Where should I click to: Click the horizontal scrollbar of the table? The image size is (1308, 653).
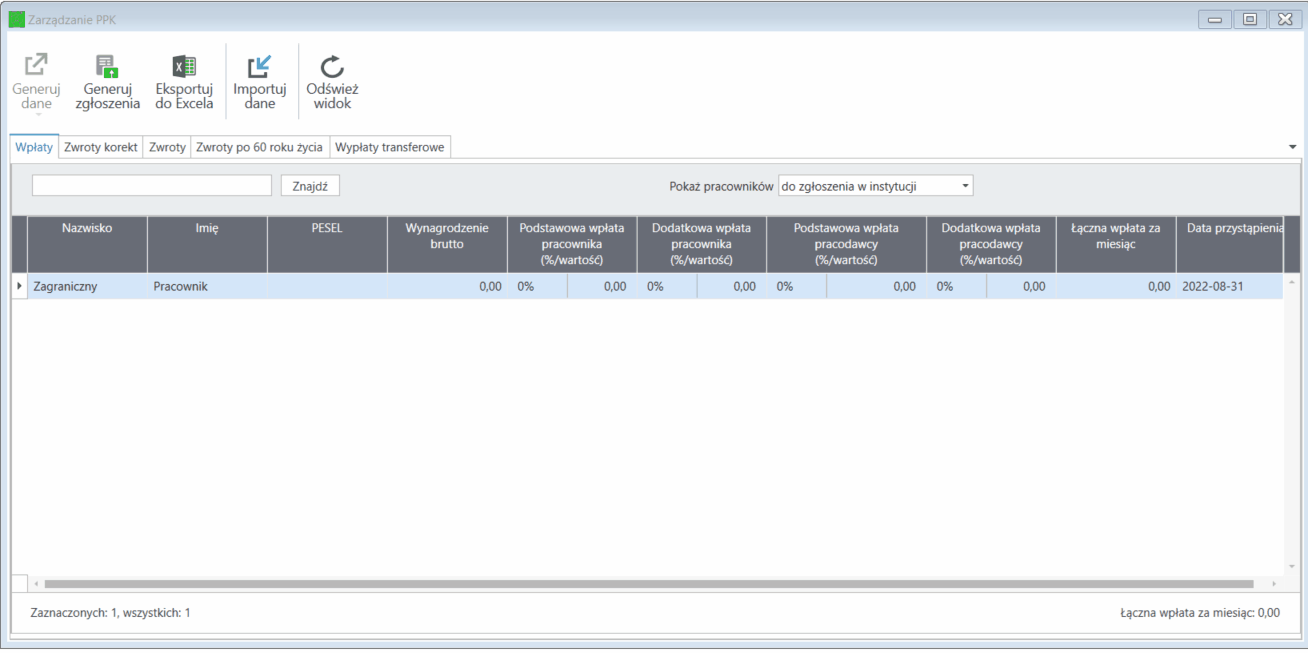[648, 583]
